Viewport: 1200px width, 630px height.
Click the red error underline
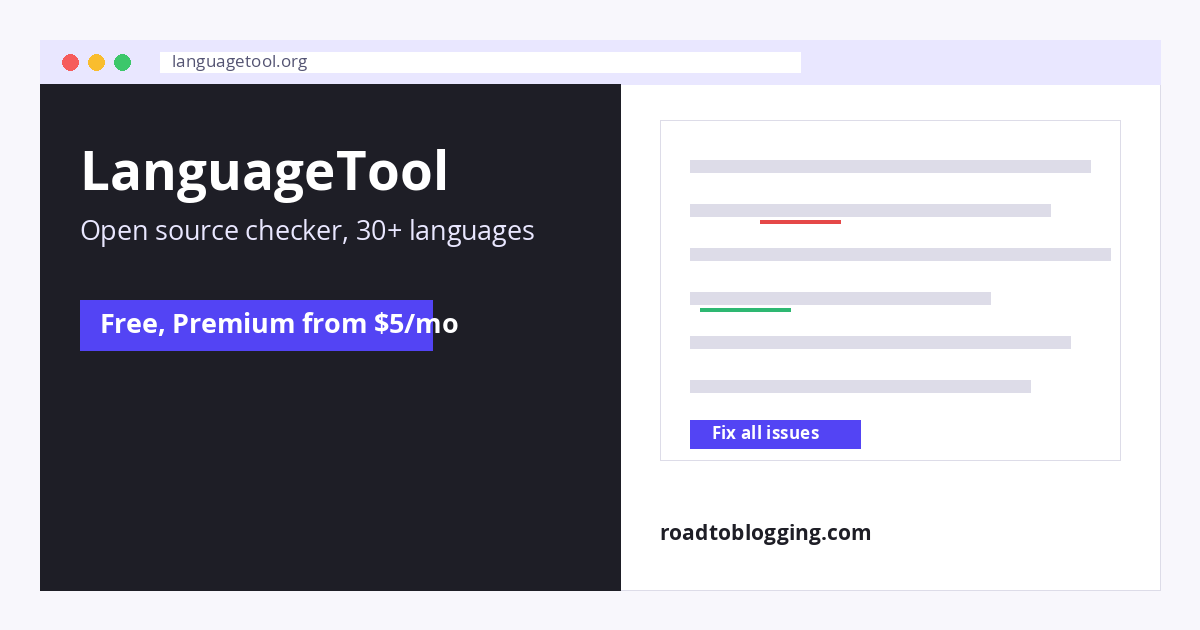click(x=800, y=222)
